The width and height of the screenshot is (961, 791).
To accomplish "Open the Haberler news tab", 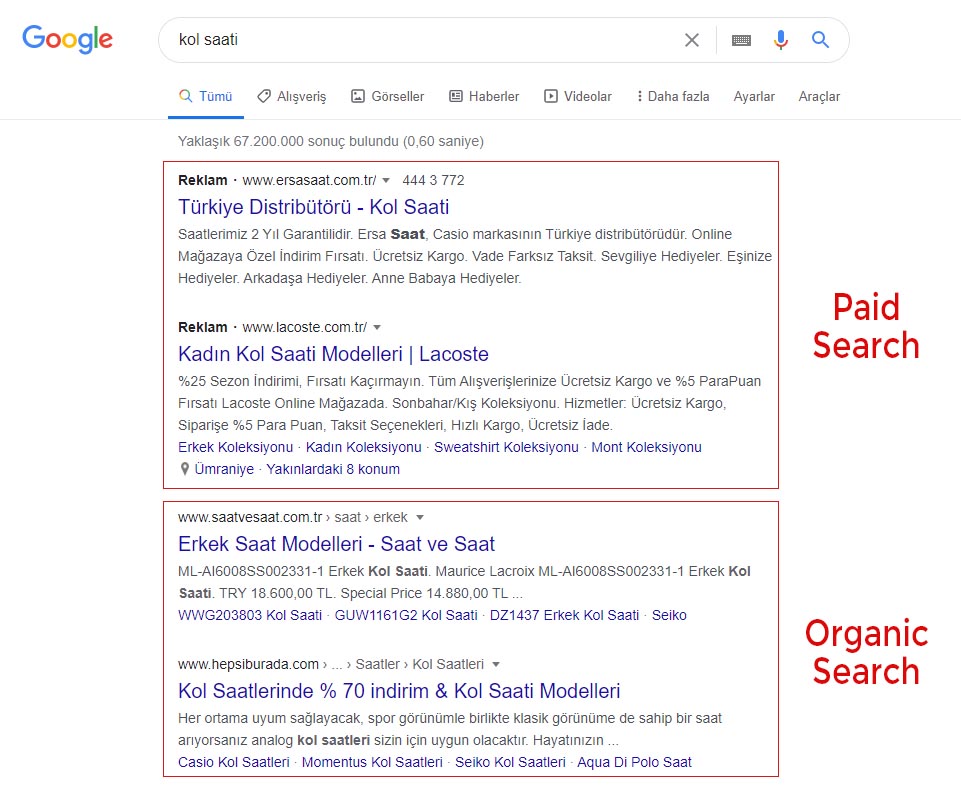I will click(x=484, y=97).
